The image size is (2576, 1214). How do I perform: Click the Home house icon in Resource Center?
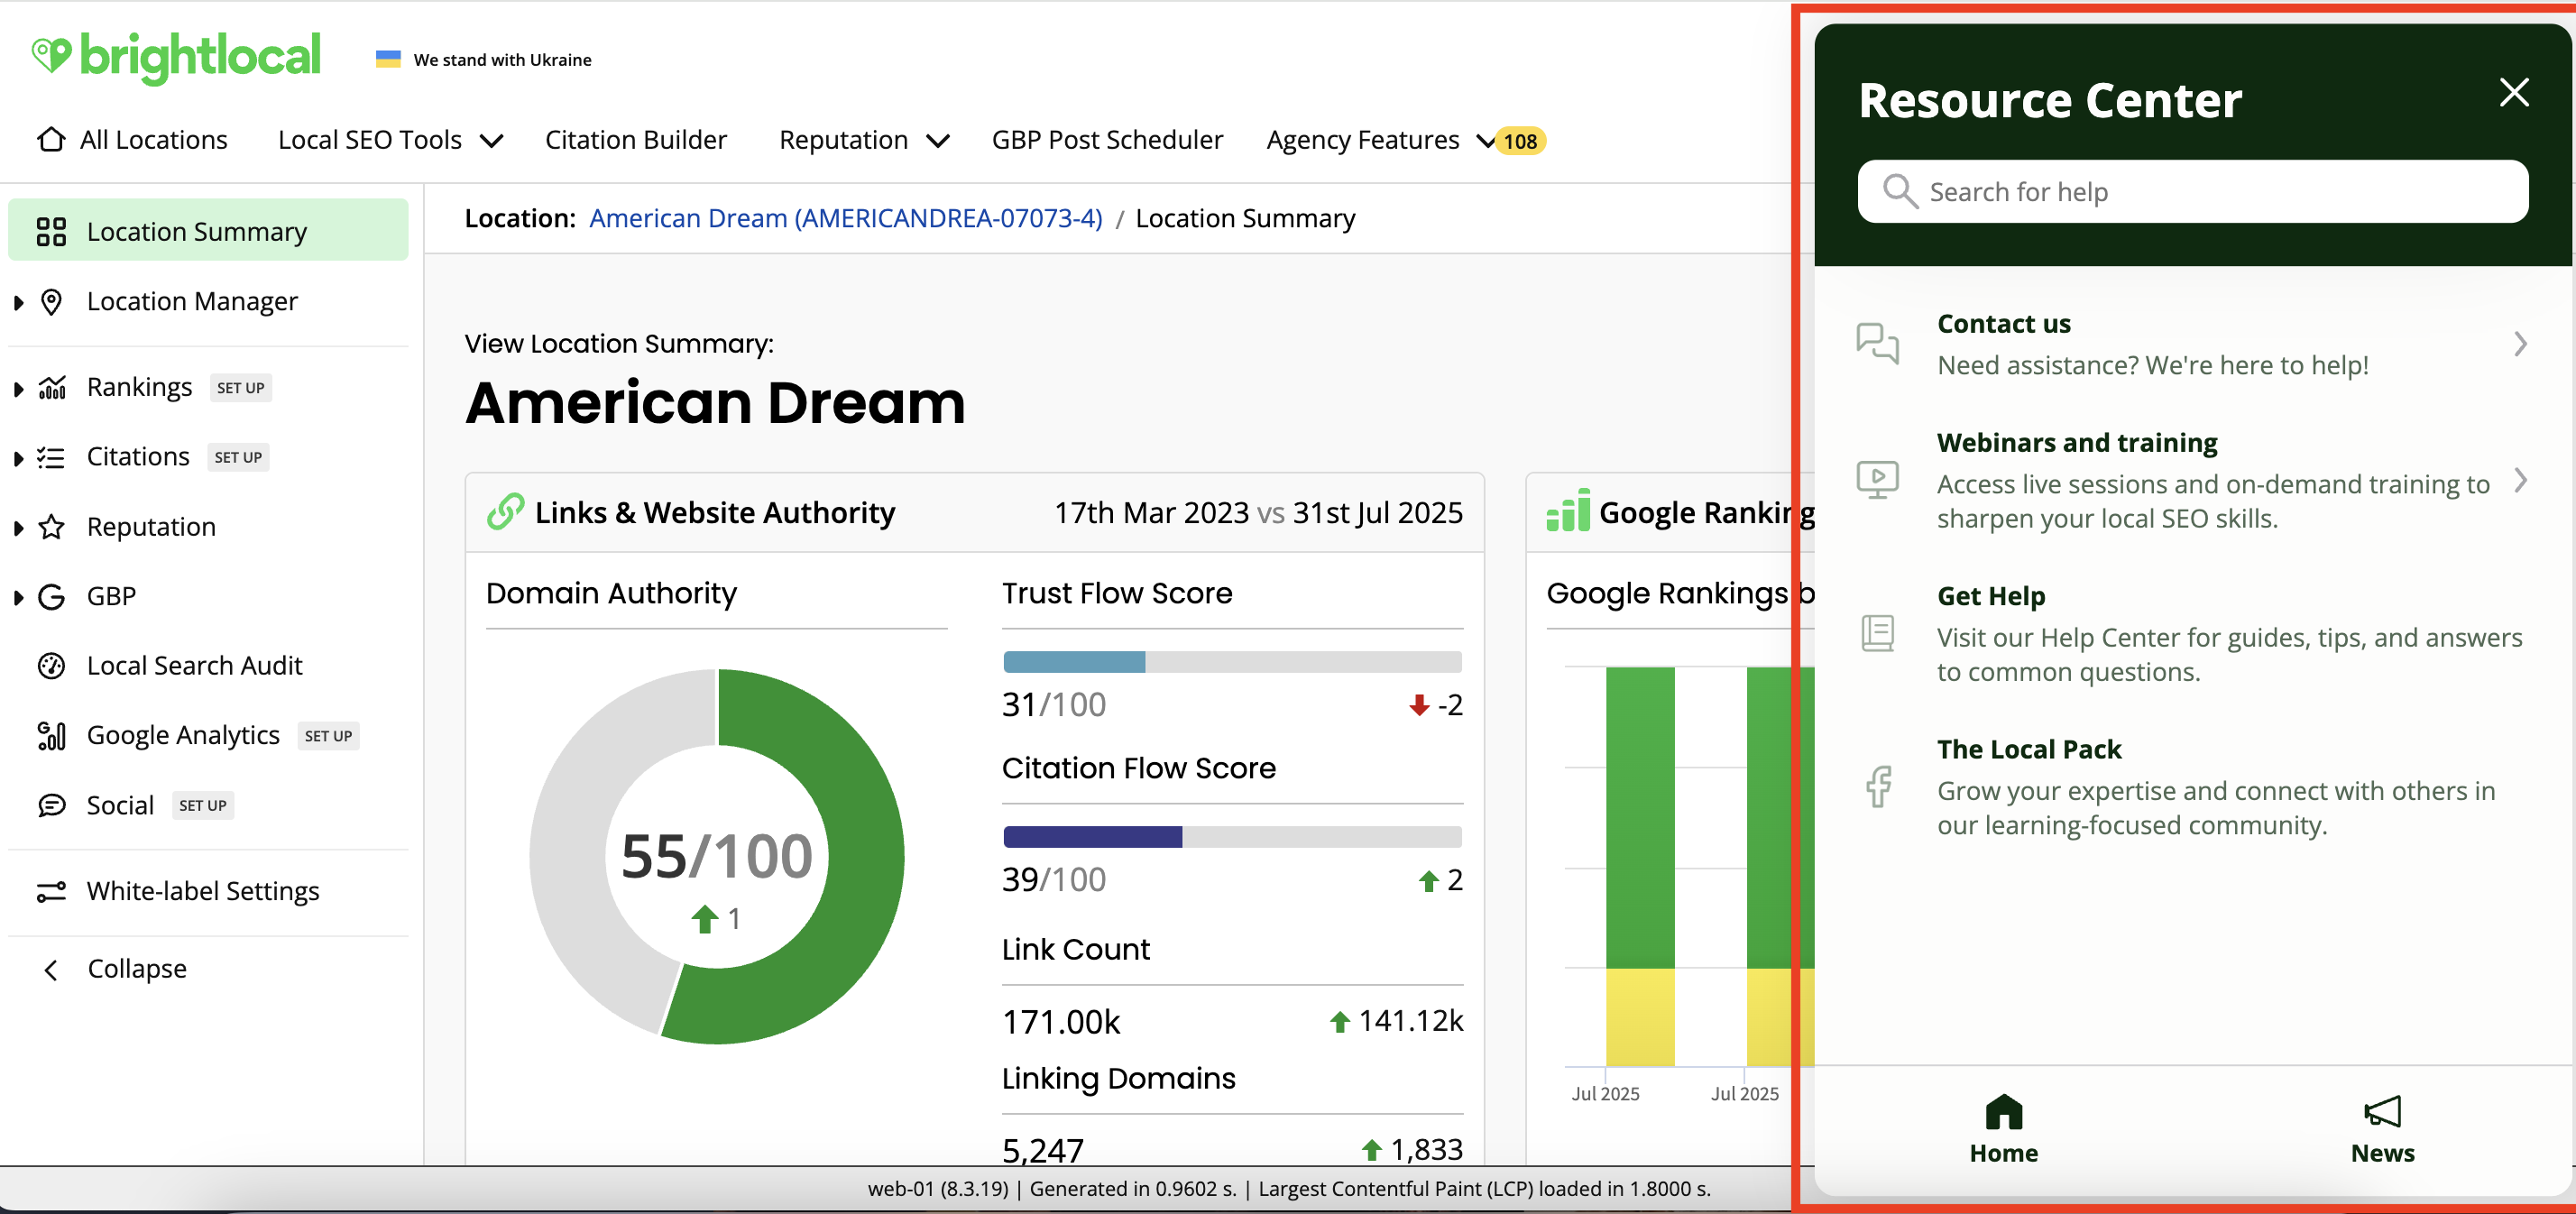click(2004, 1111)
